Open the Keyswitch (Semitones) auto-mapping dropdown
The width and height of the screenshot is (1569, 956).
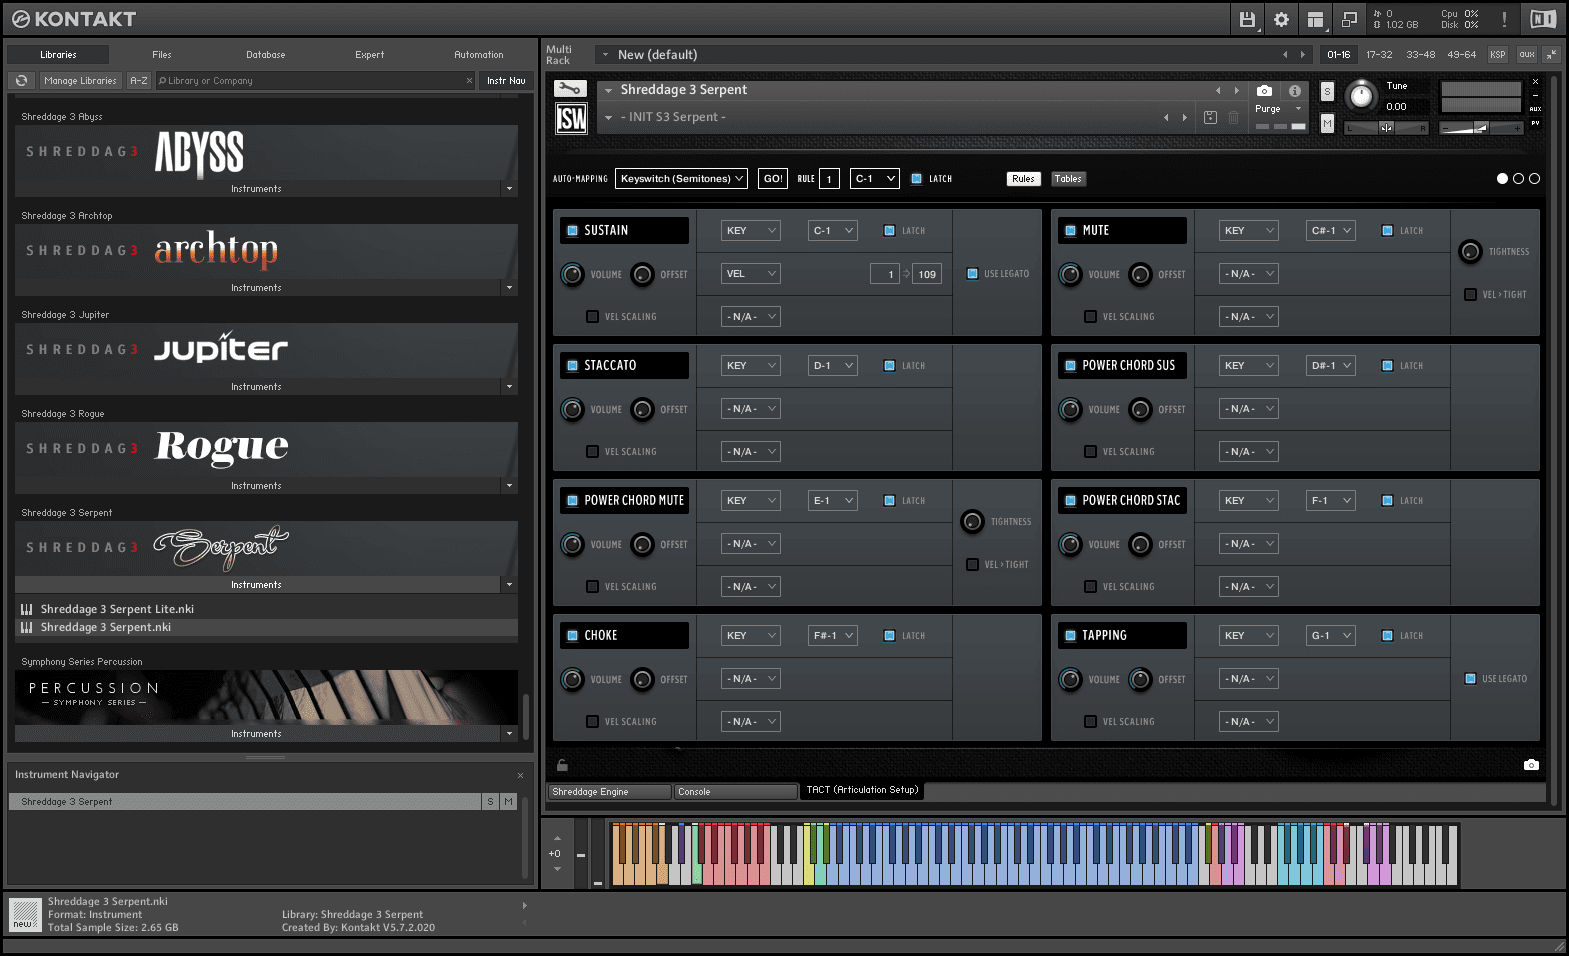[x=681, y=179]
